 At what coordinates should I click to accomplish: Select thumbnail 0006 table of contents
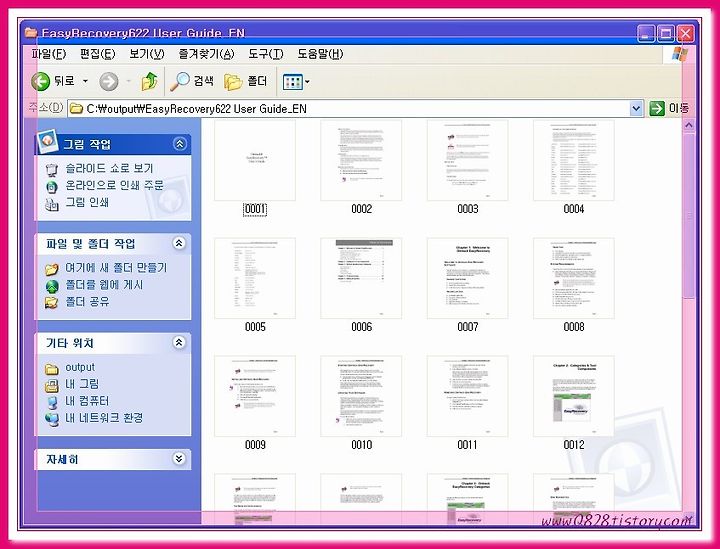tap(361, 278)
